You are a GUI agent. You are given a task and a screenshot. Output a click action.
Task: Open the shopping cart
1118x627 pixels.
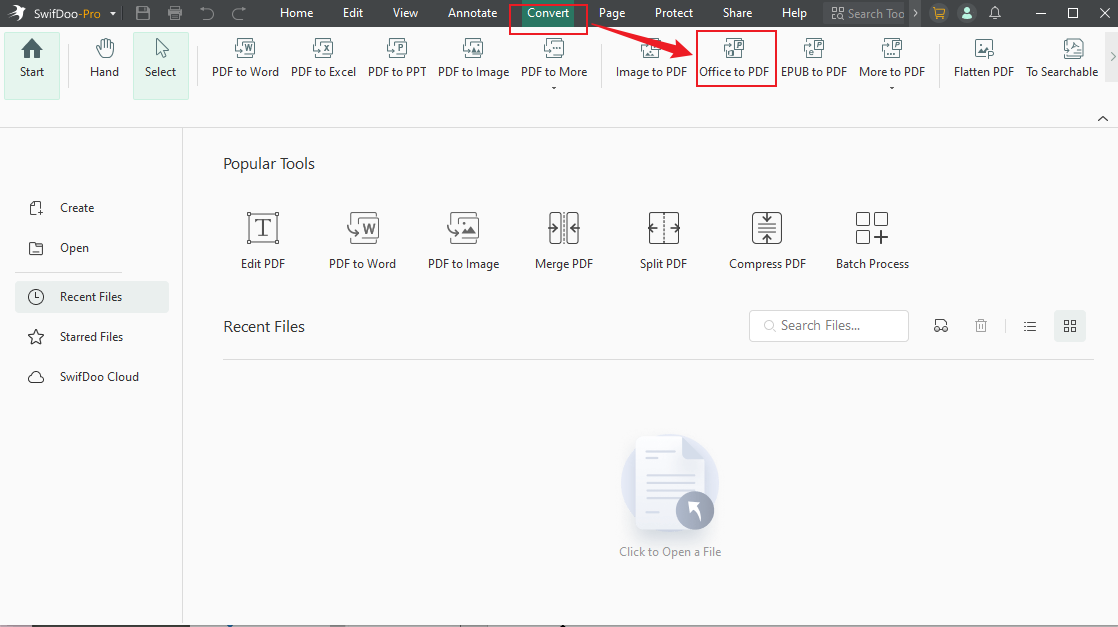(x=938, y=13)
